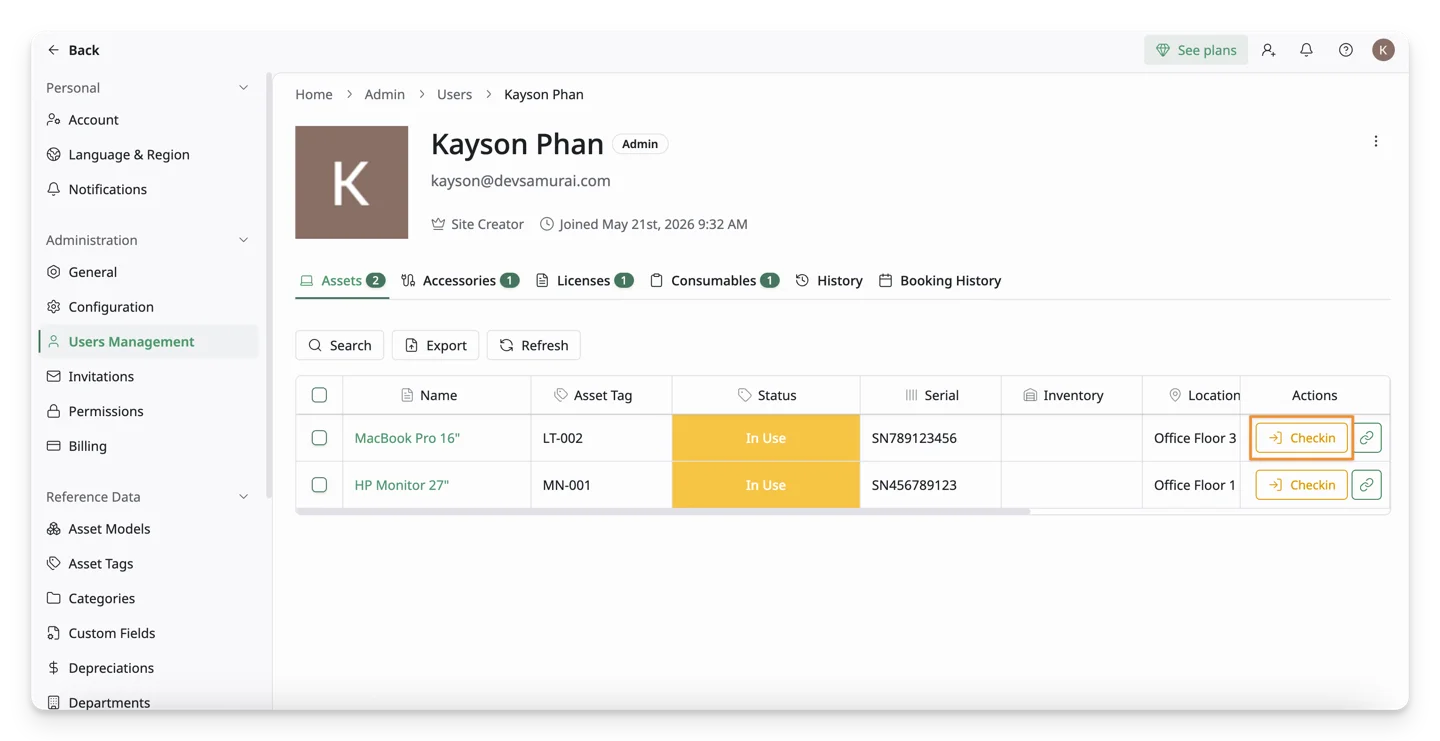This screenshot has width=1440, height=741.
Task: Check in the MacBook Pro 16" asset
Action: click(x=1301, y=438)
